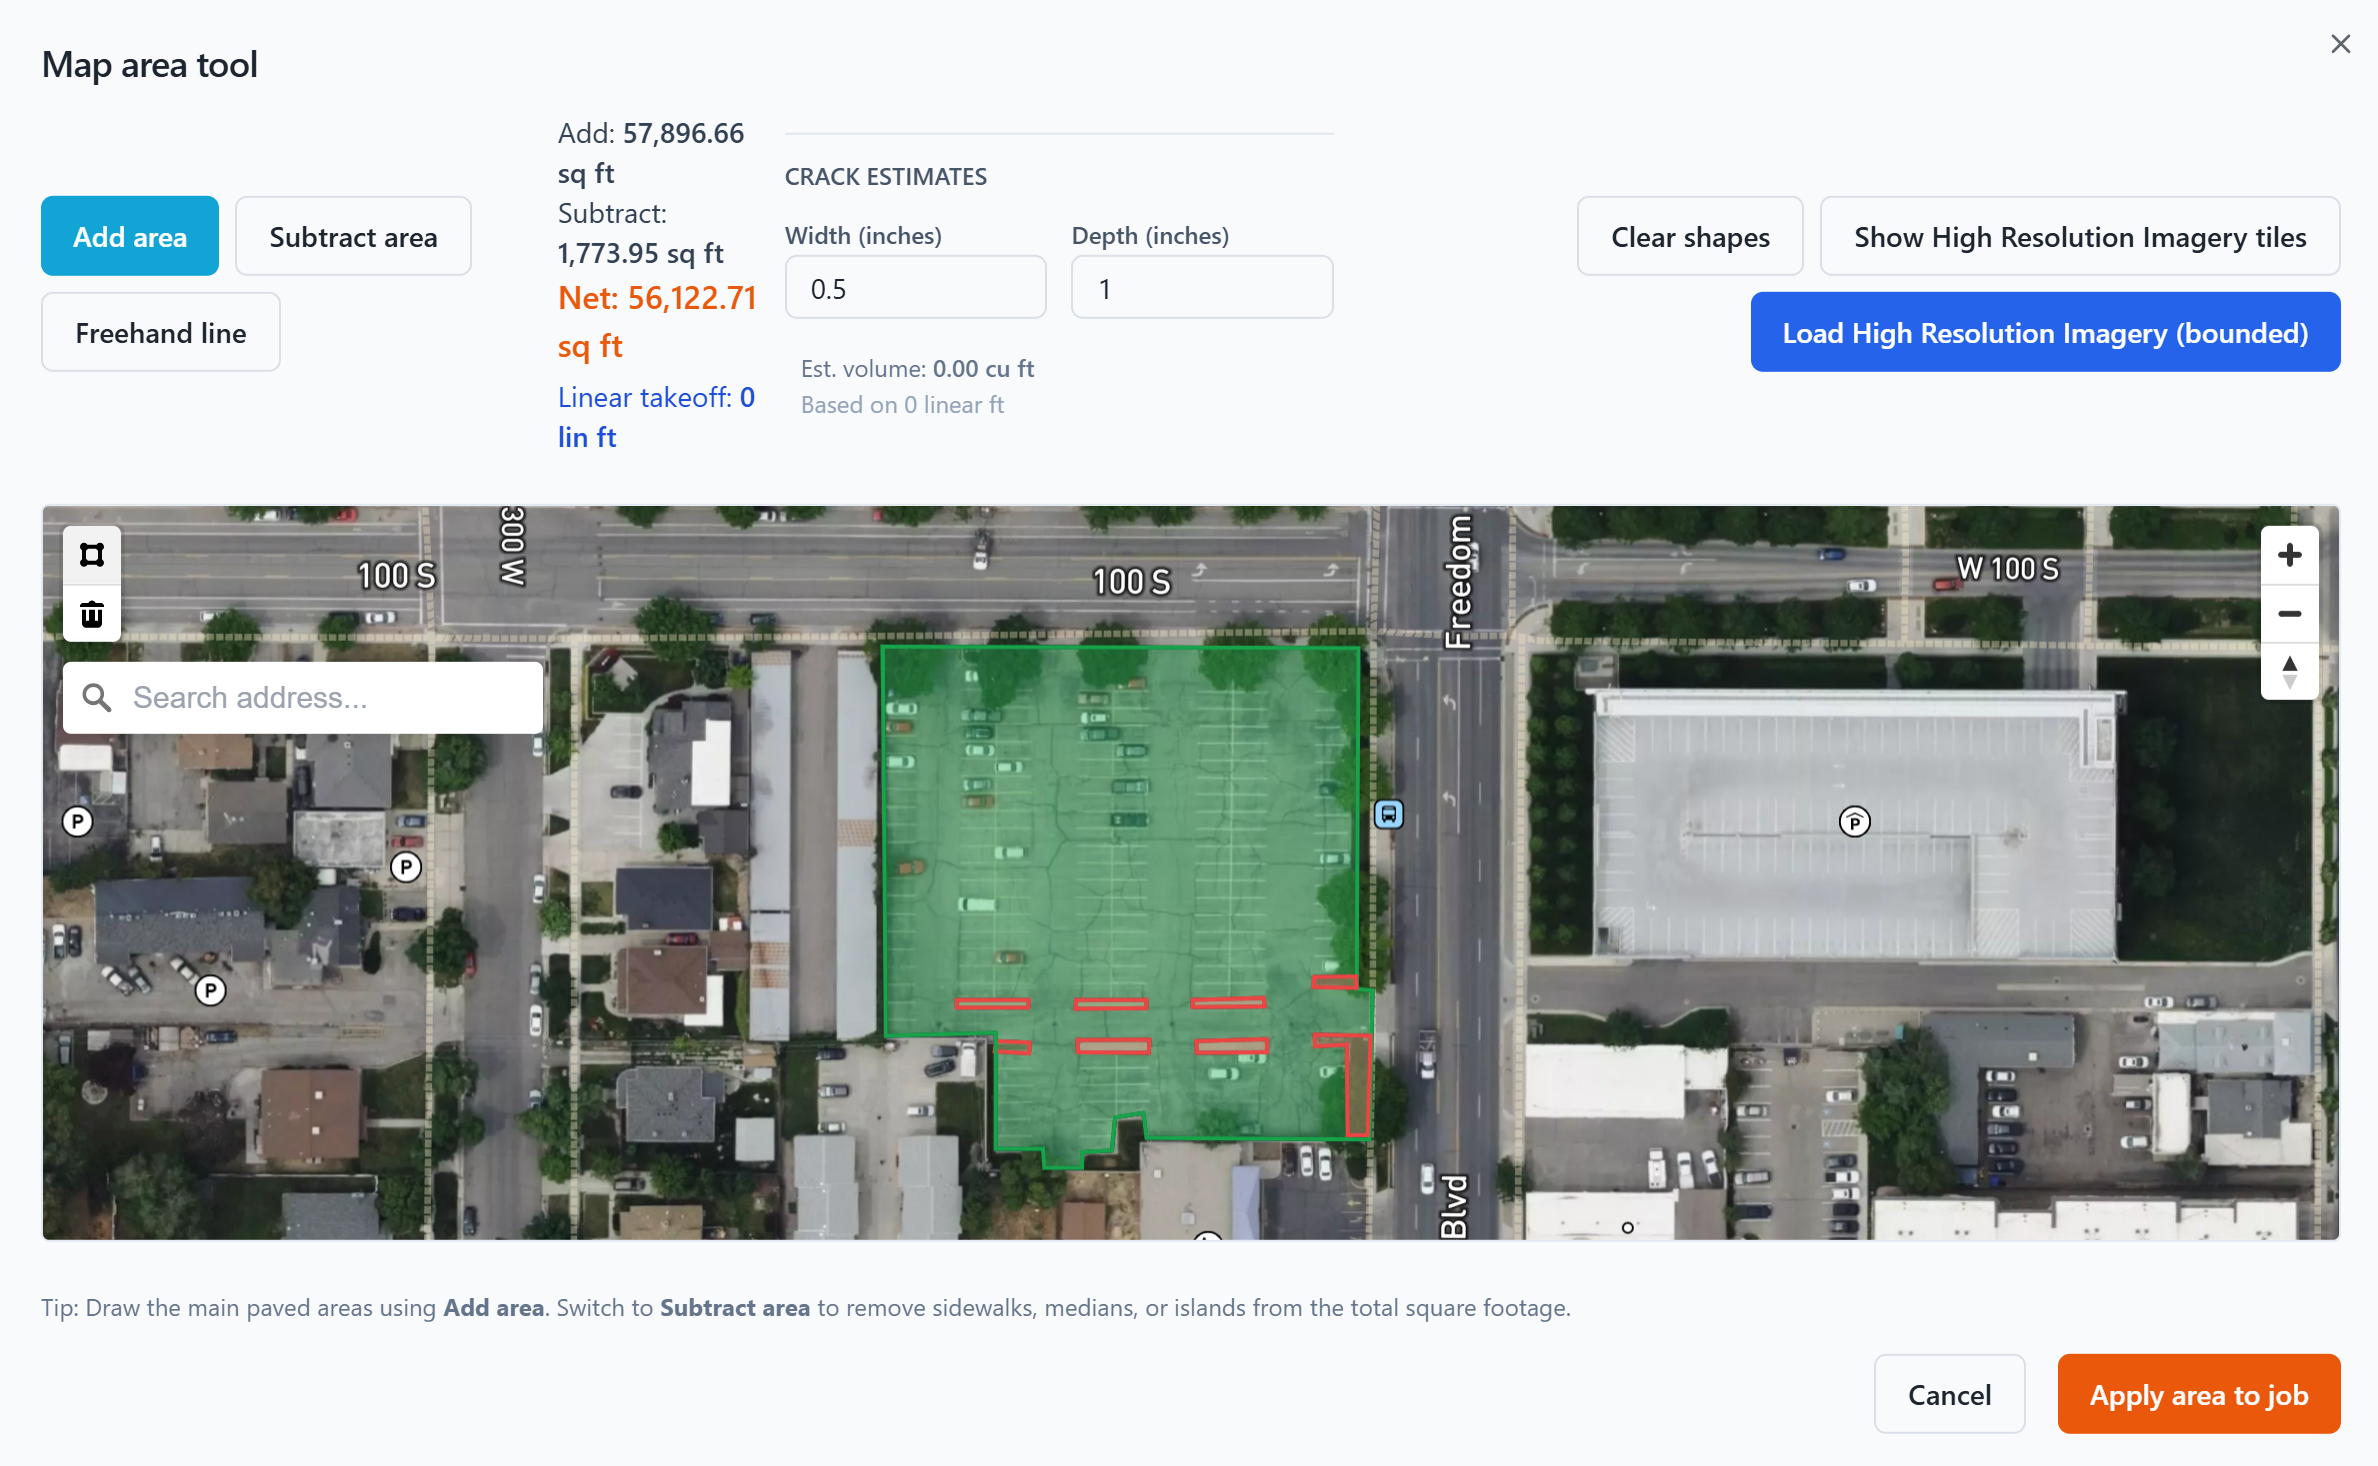The height and width of the screenshot is (1466, 2378).
Task: Select the shape drawing tool on the map
Action: click(91, 554)
